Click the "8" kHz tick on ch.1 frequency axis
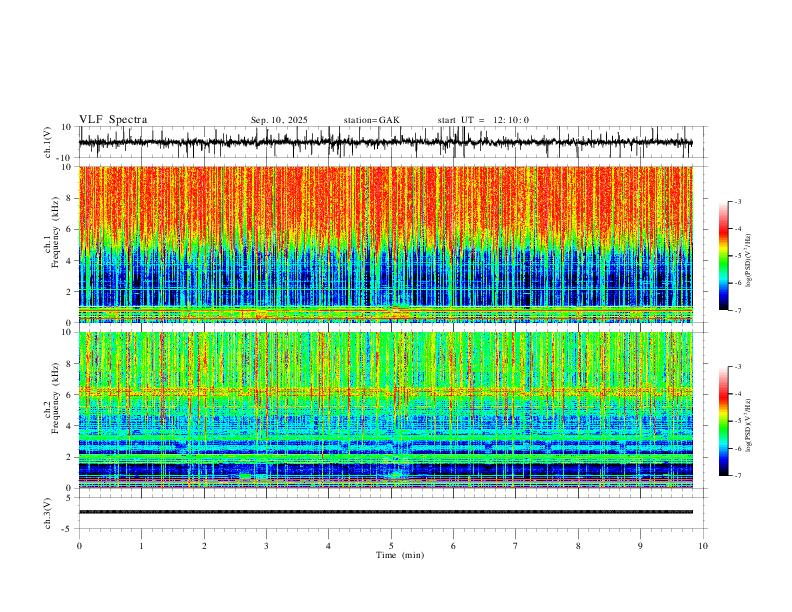792x612 pixels. pyautogui.click(x=70, y=198)
